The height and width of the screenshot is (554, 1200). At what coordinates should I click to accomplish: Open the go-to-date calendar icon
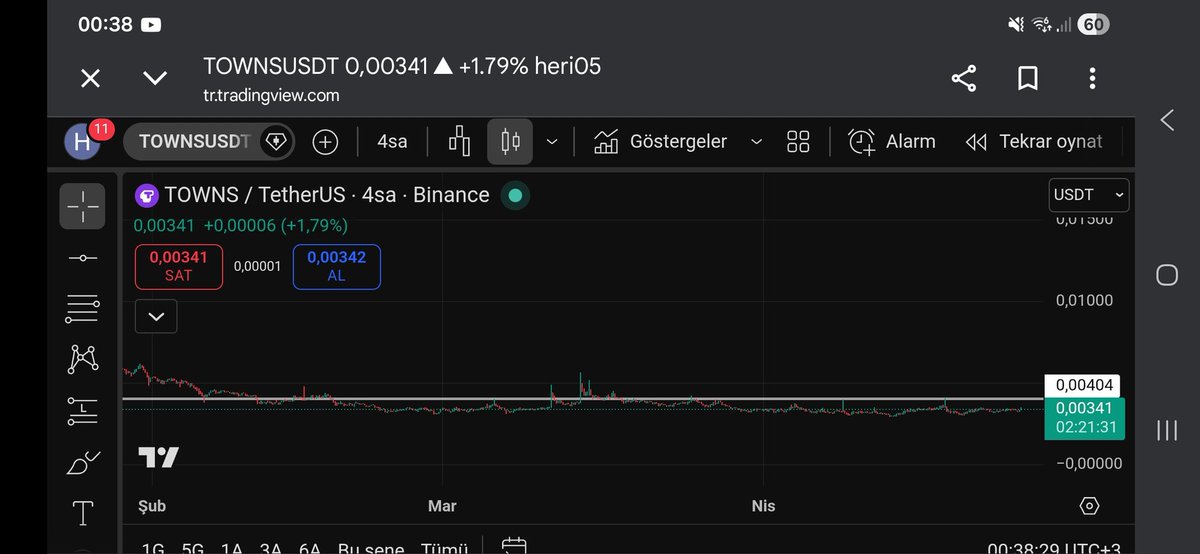[x=514, y=547]
